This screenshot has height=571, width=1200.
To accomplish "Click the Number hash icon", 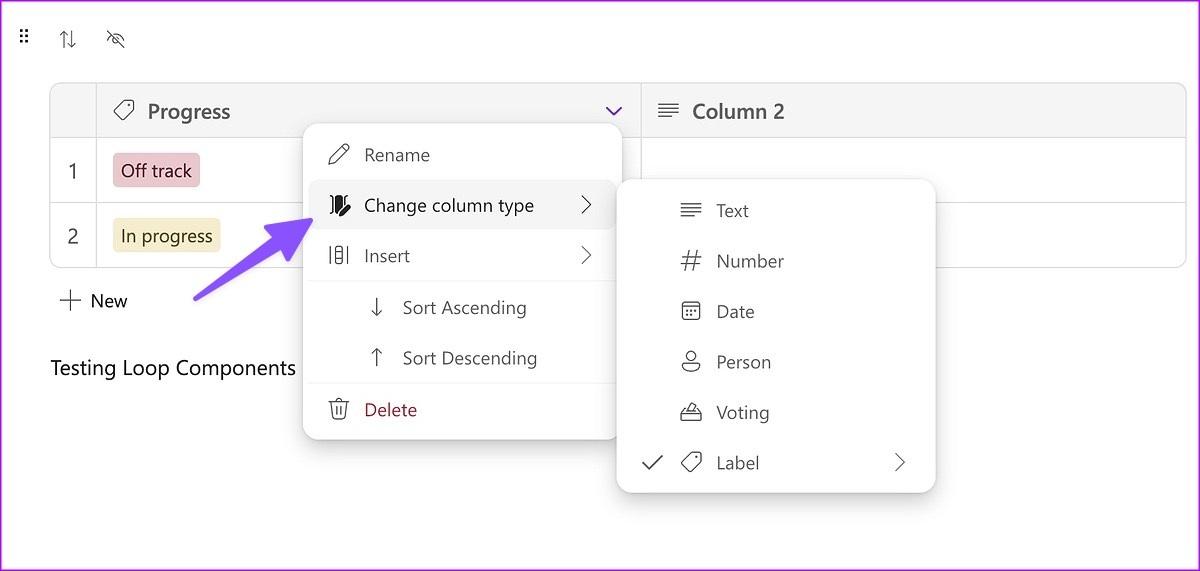I will [x=690, y=261].
